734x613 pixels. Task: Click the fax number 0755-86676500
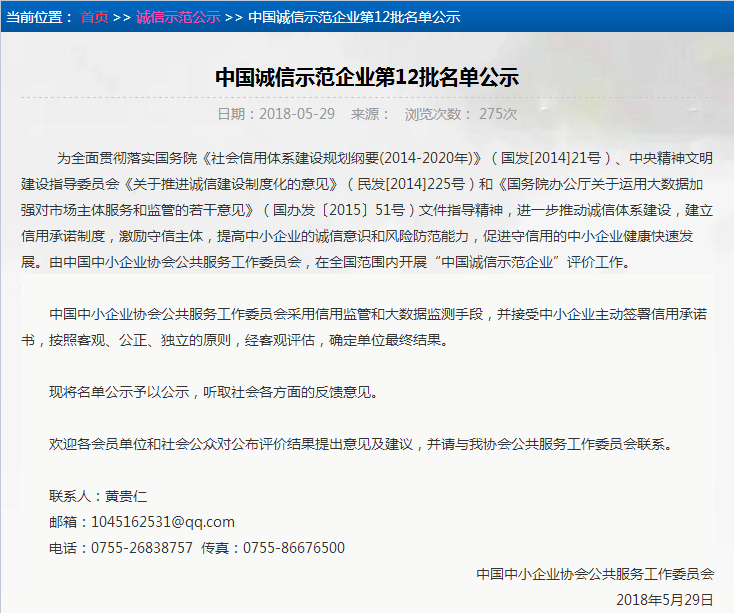click(x=294, y=547)
